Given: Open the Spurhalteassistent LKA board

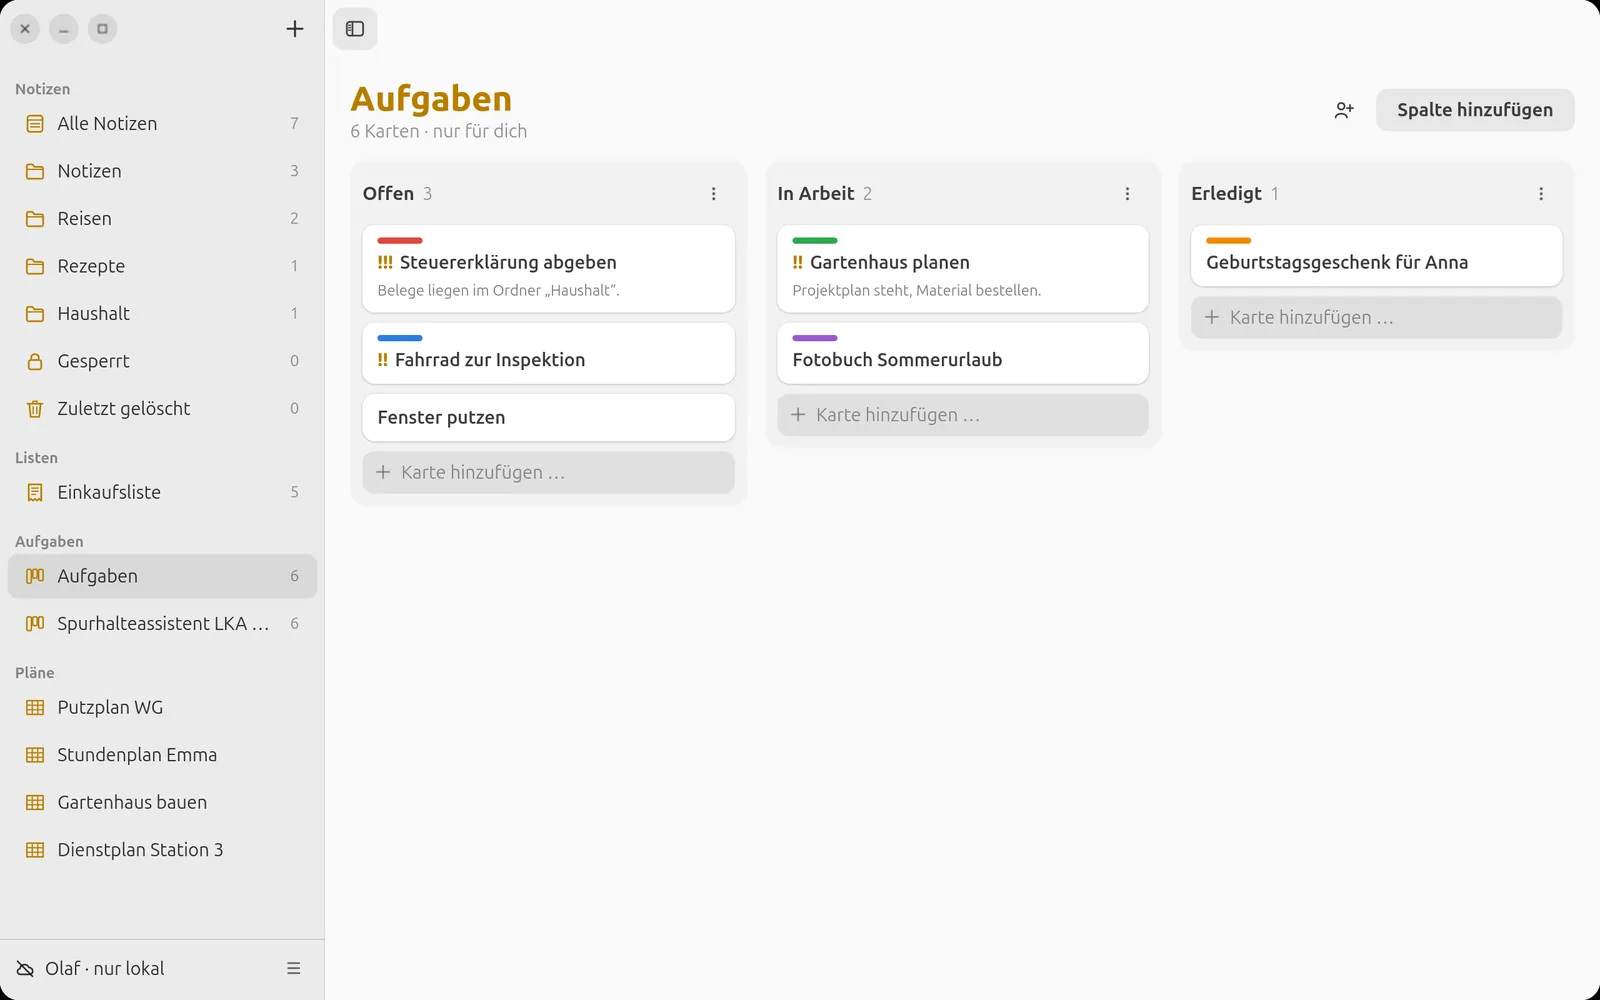Looking at the screenshot, I should 162,624.
